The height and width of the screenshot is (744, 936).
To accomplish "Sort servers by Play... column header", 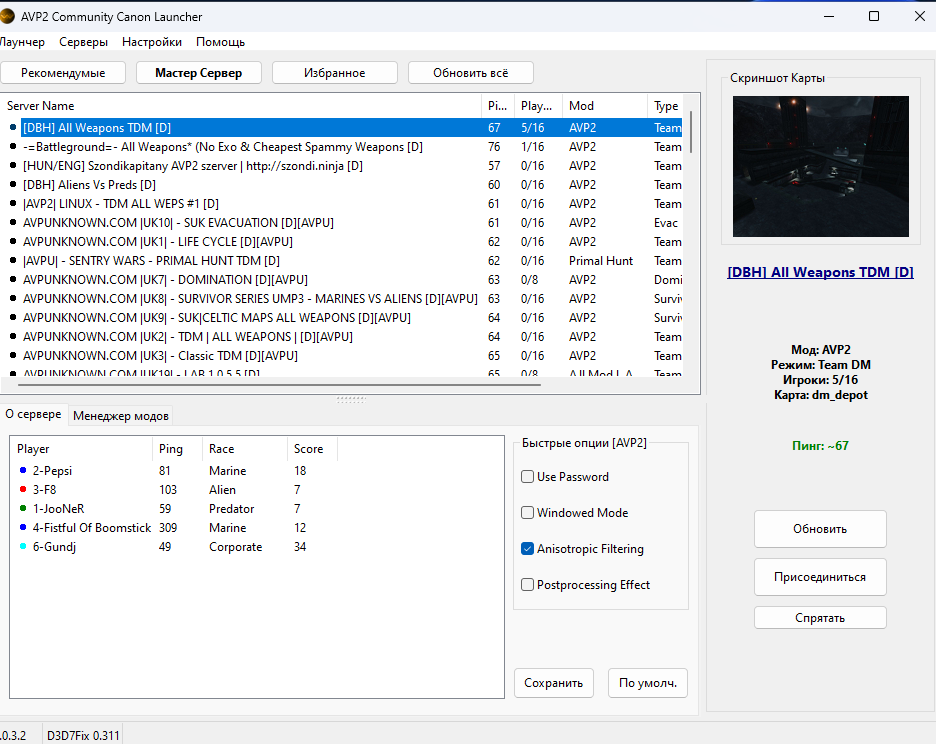I will click(x=538, y=106).
